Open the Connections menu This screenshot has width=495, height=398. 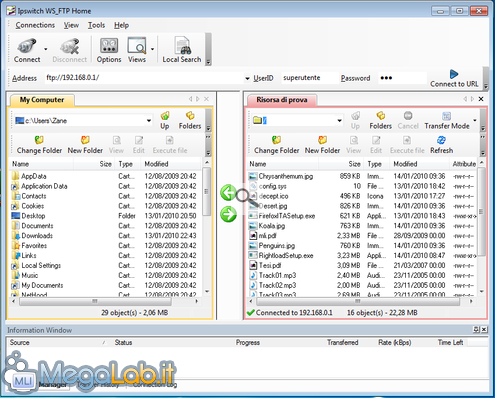(35, 25)
